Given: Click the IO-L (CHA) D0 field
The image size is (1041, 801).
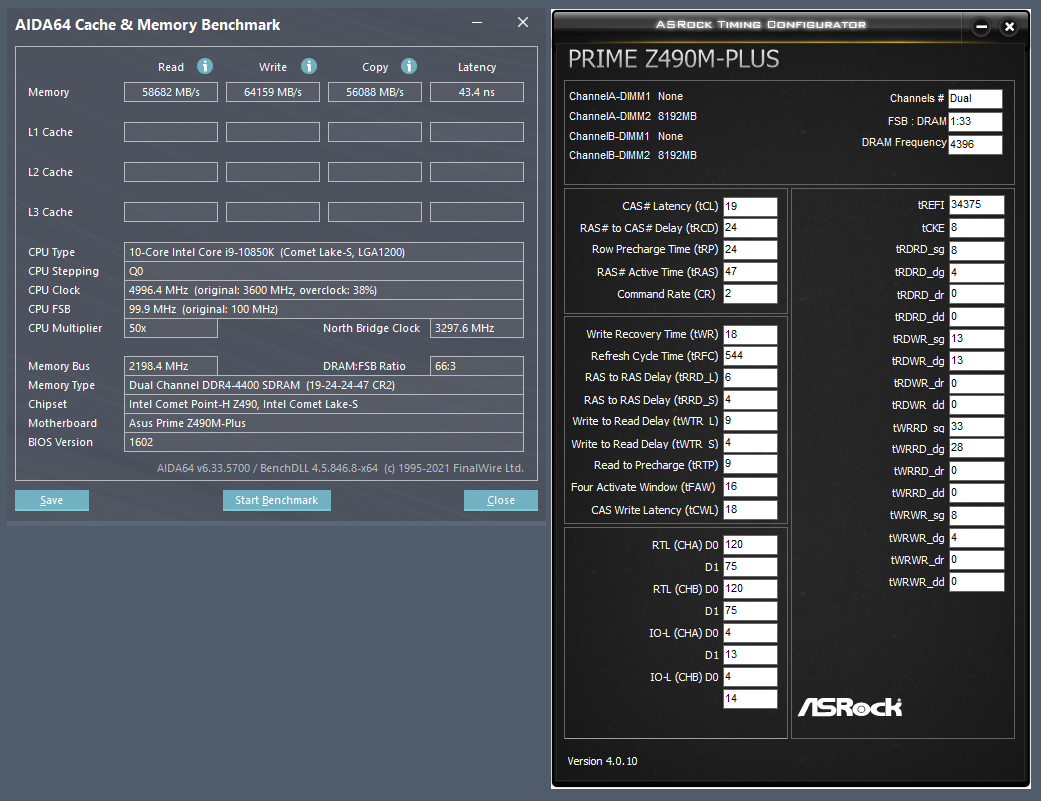Looking at the screenshot, I should [750, 633].
